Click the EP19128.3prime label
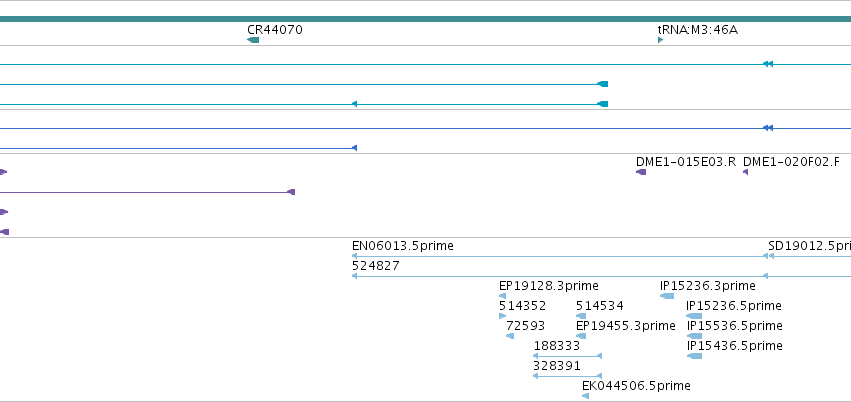851x402 pixels. click(x=549, y=286)
